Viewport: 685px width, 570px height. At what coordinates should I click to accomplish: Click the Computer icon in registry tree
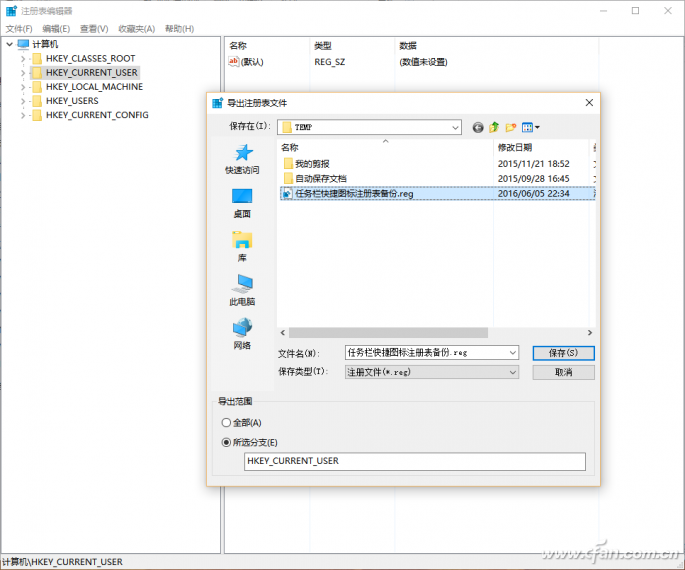click(23, 44)
